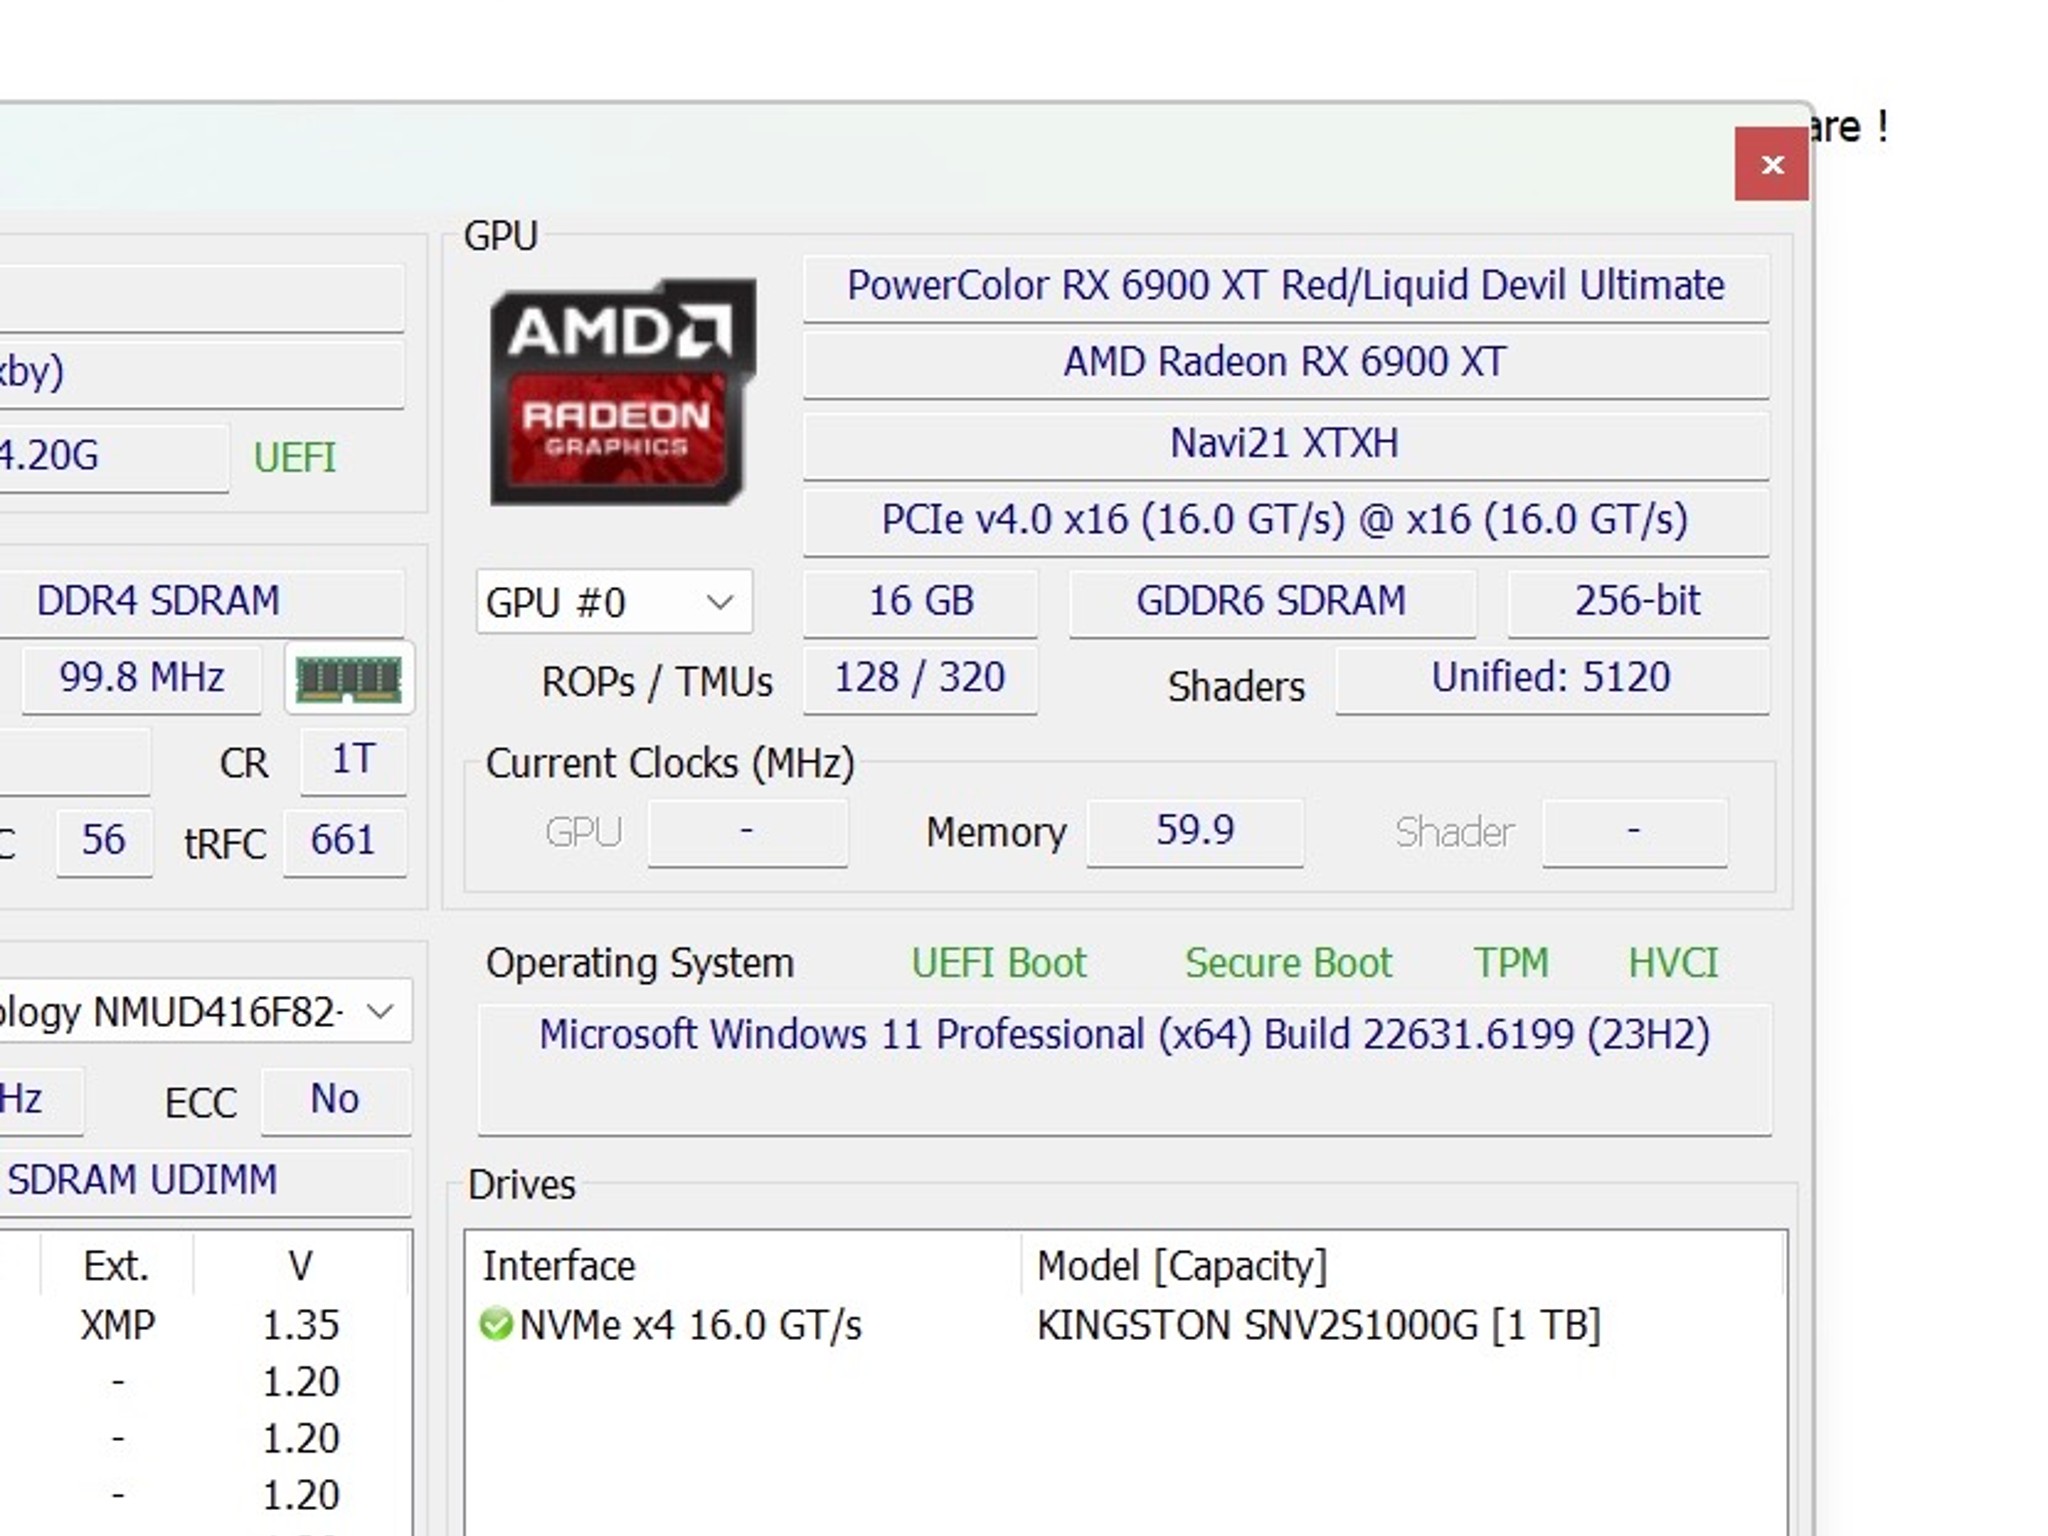
Task: Click the GPU clock value field
Action: (747, 832)
